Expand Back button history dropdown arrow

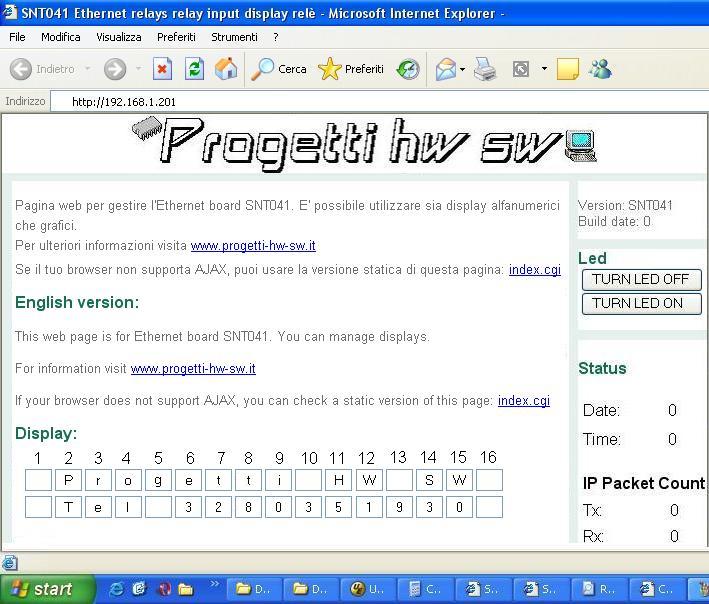(88, 69)
